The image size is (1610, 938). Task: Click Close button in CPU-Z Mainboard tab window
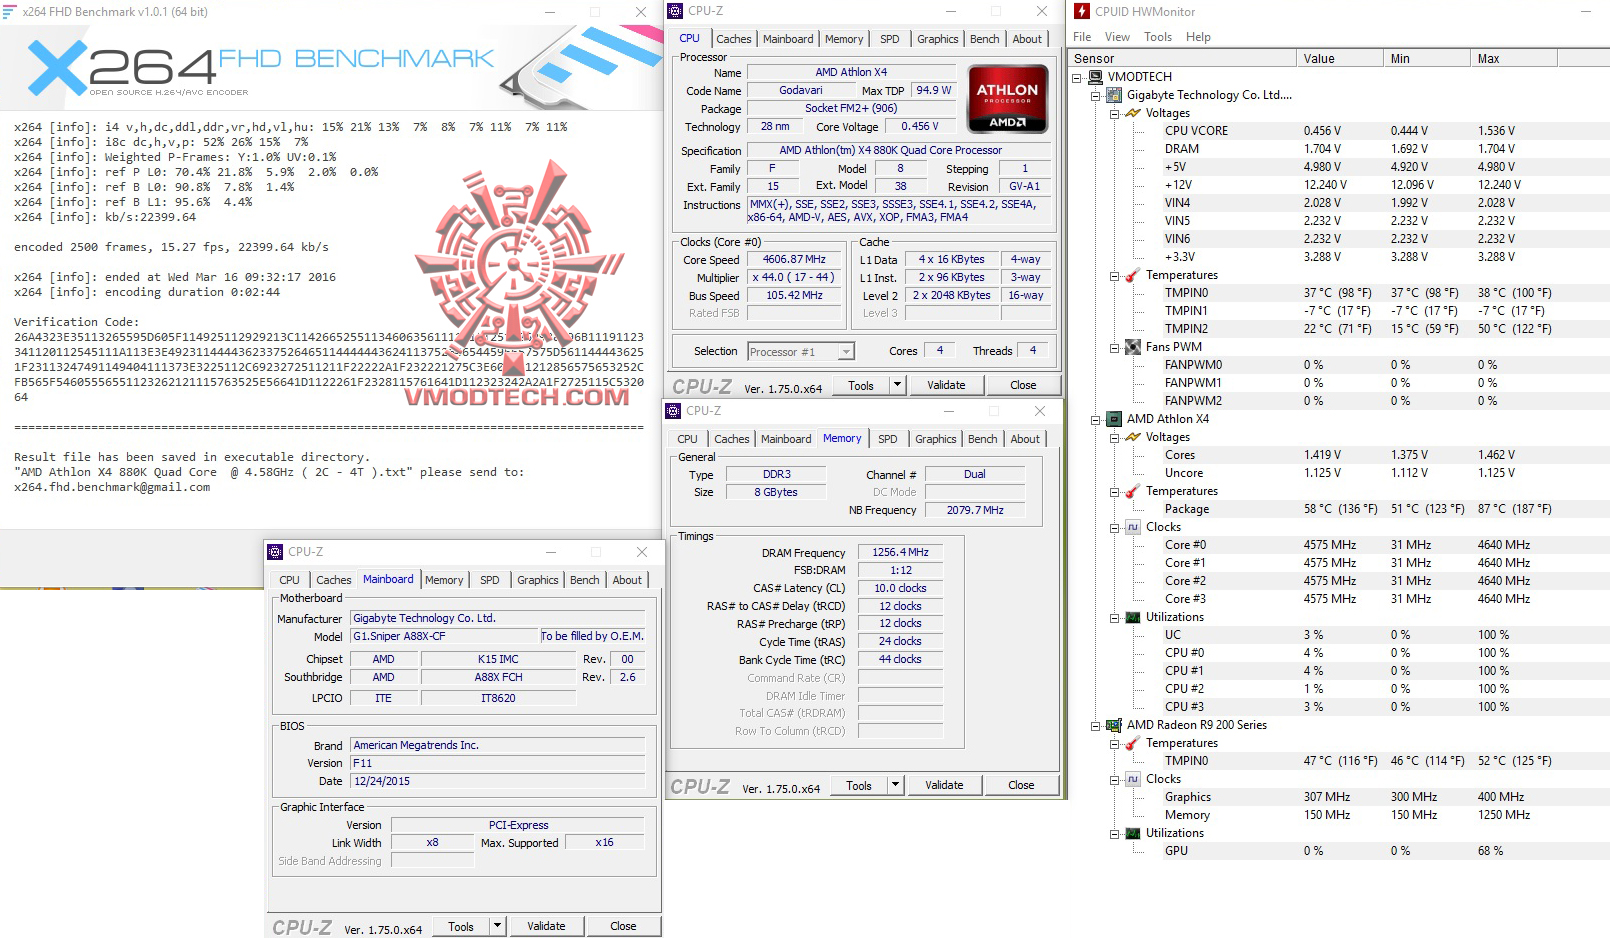tap(623, 926)
